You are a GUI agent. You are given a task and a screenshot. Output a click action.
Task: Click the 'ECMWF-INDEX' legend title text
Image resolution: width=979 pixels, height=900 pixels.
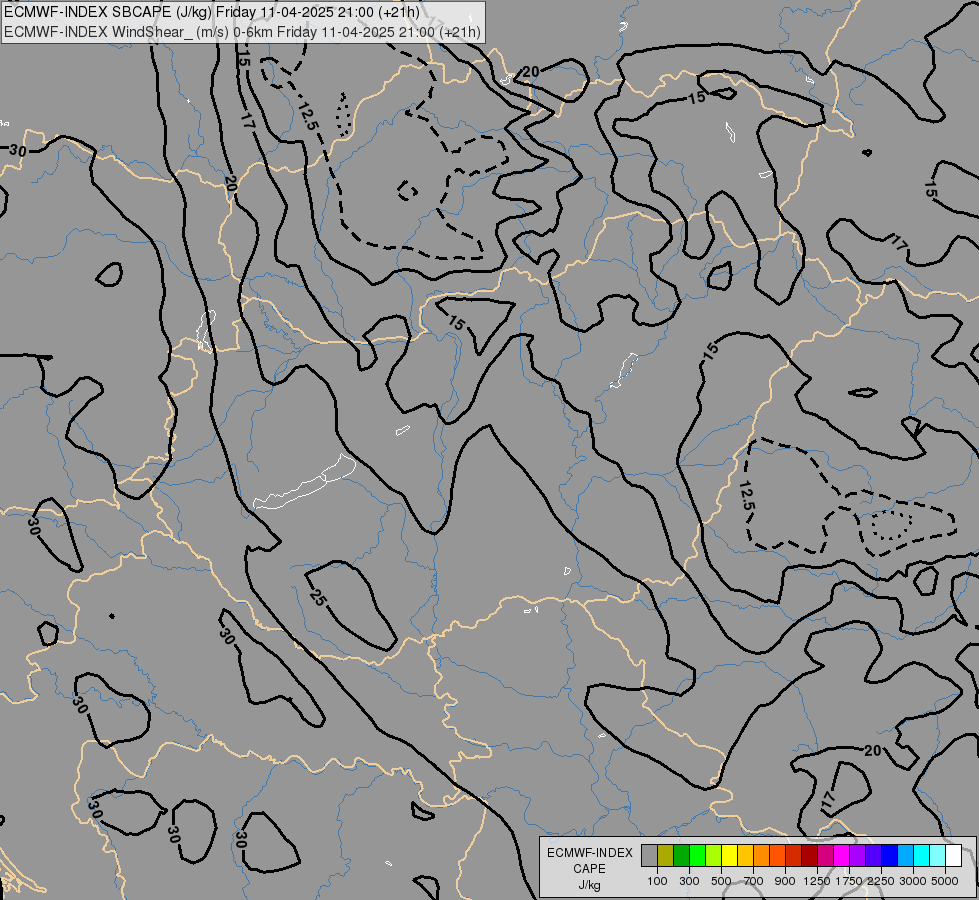(590, 853)
